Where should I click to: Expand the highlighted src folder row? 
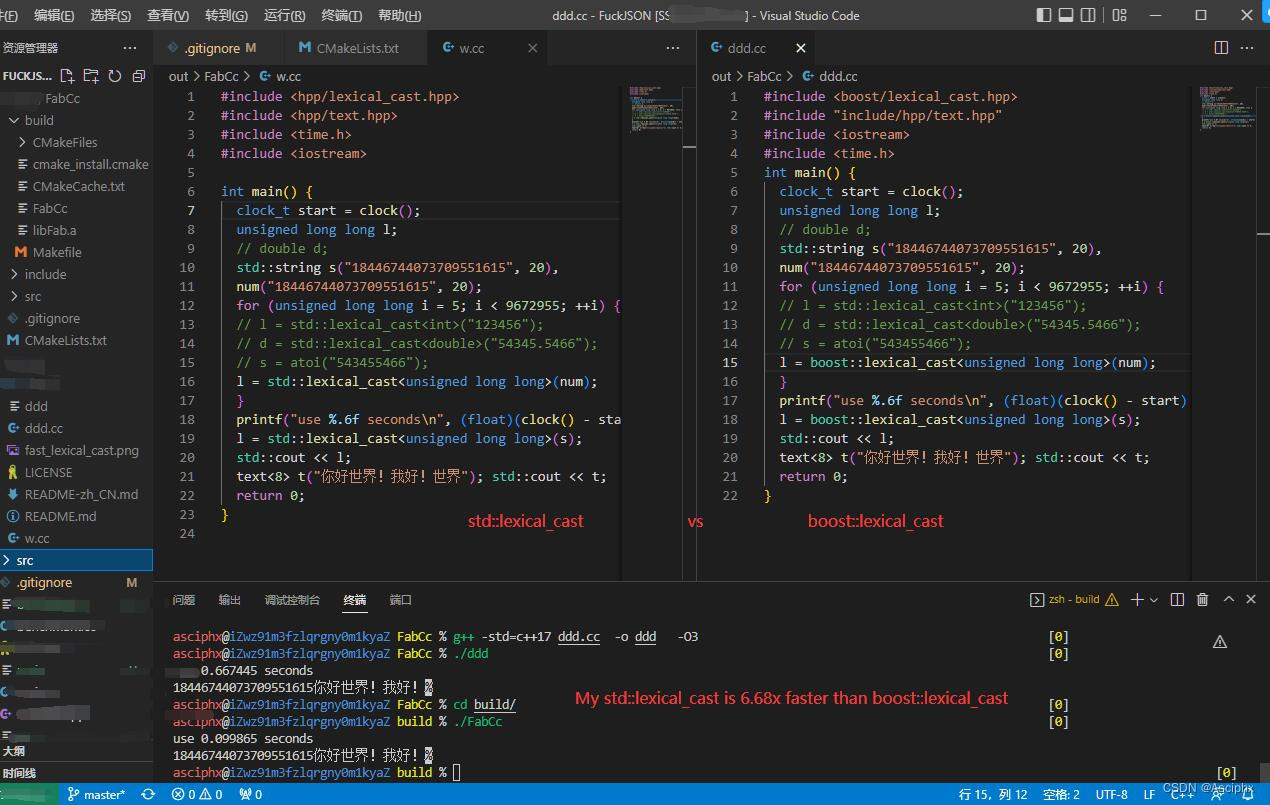pos(77,560)
